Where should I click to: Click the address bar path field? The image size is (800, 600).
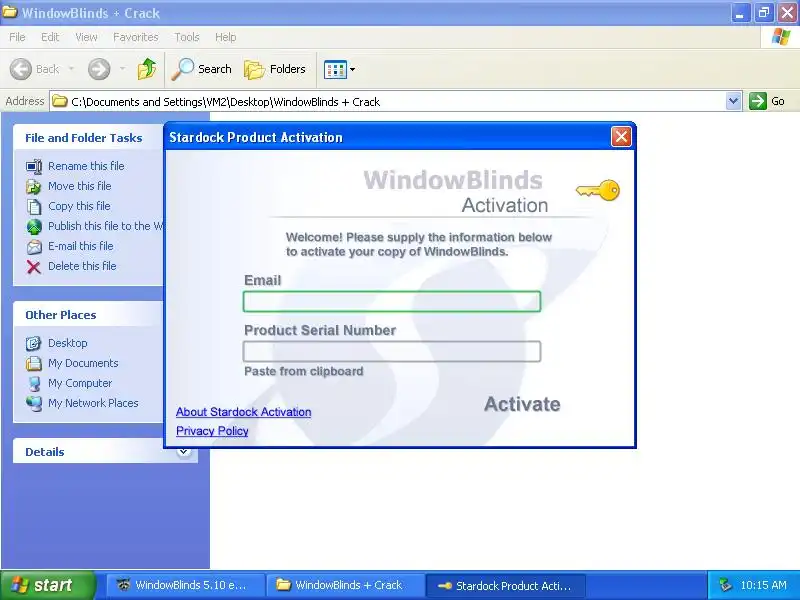coord(395,102)
